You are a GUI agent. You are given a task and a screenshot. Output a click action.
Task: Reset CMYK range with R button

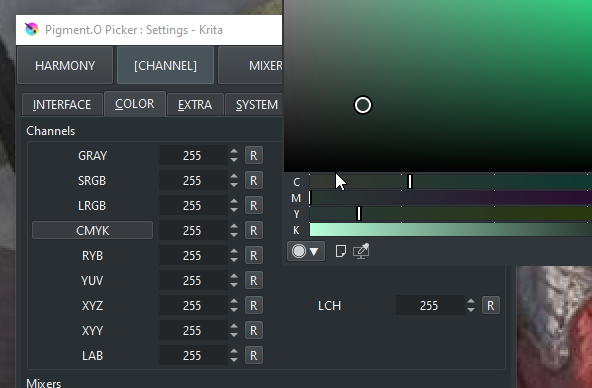254,230
